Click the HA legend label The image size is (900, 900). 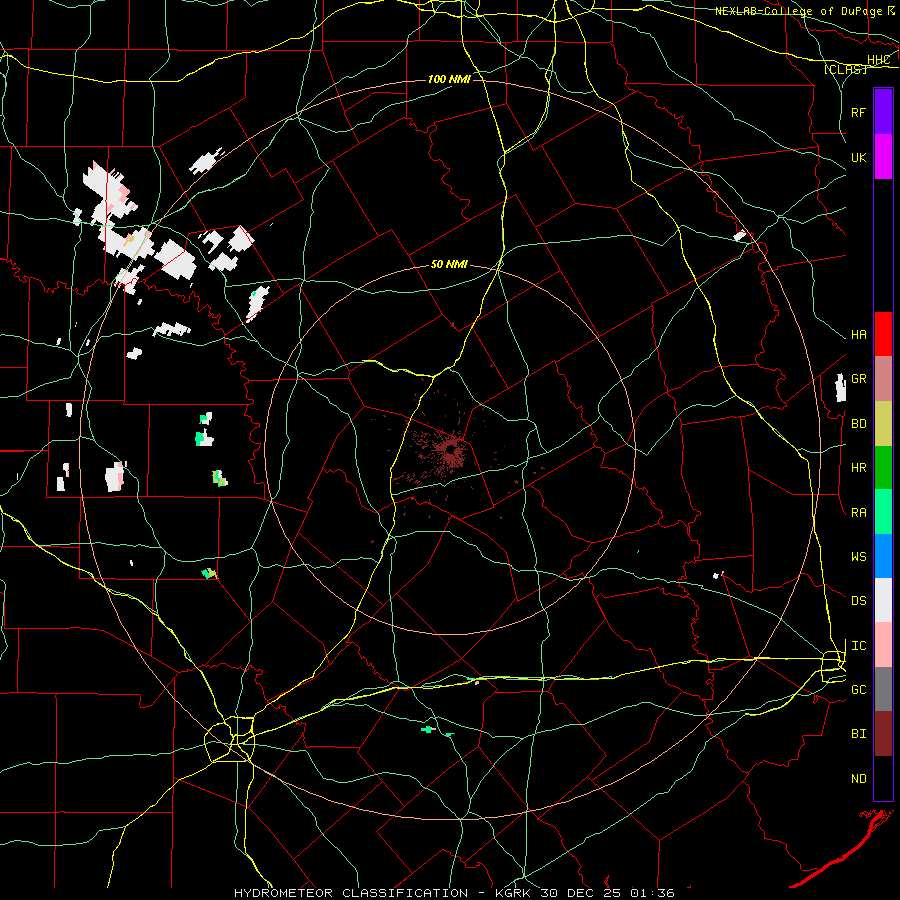(858, 334)
